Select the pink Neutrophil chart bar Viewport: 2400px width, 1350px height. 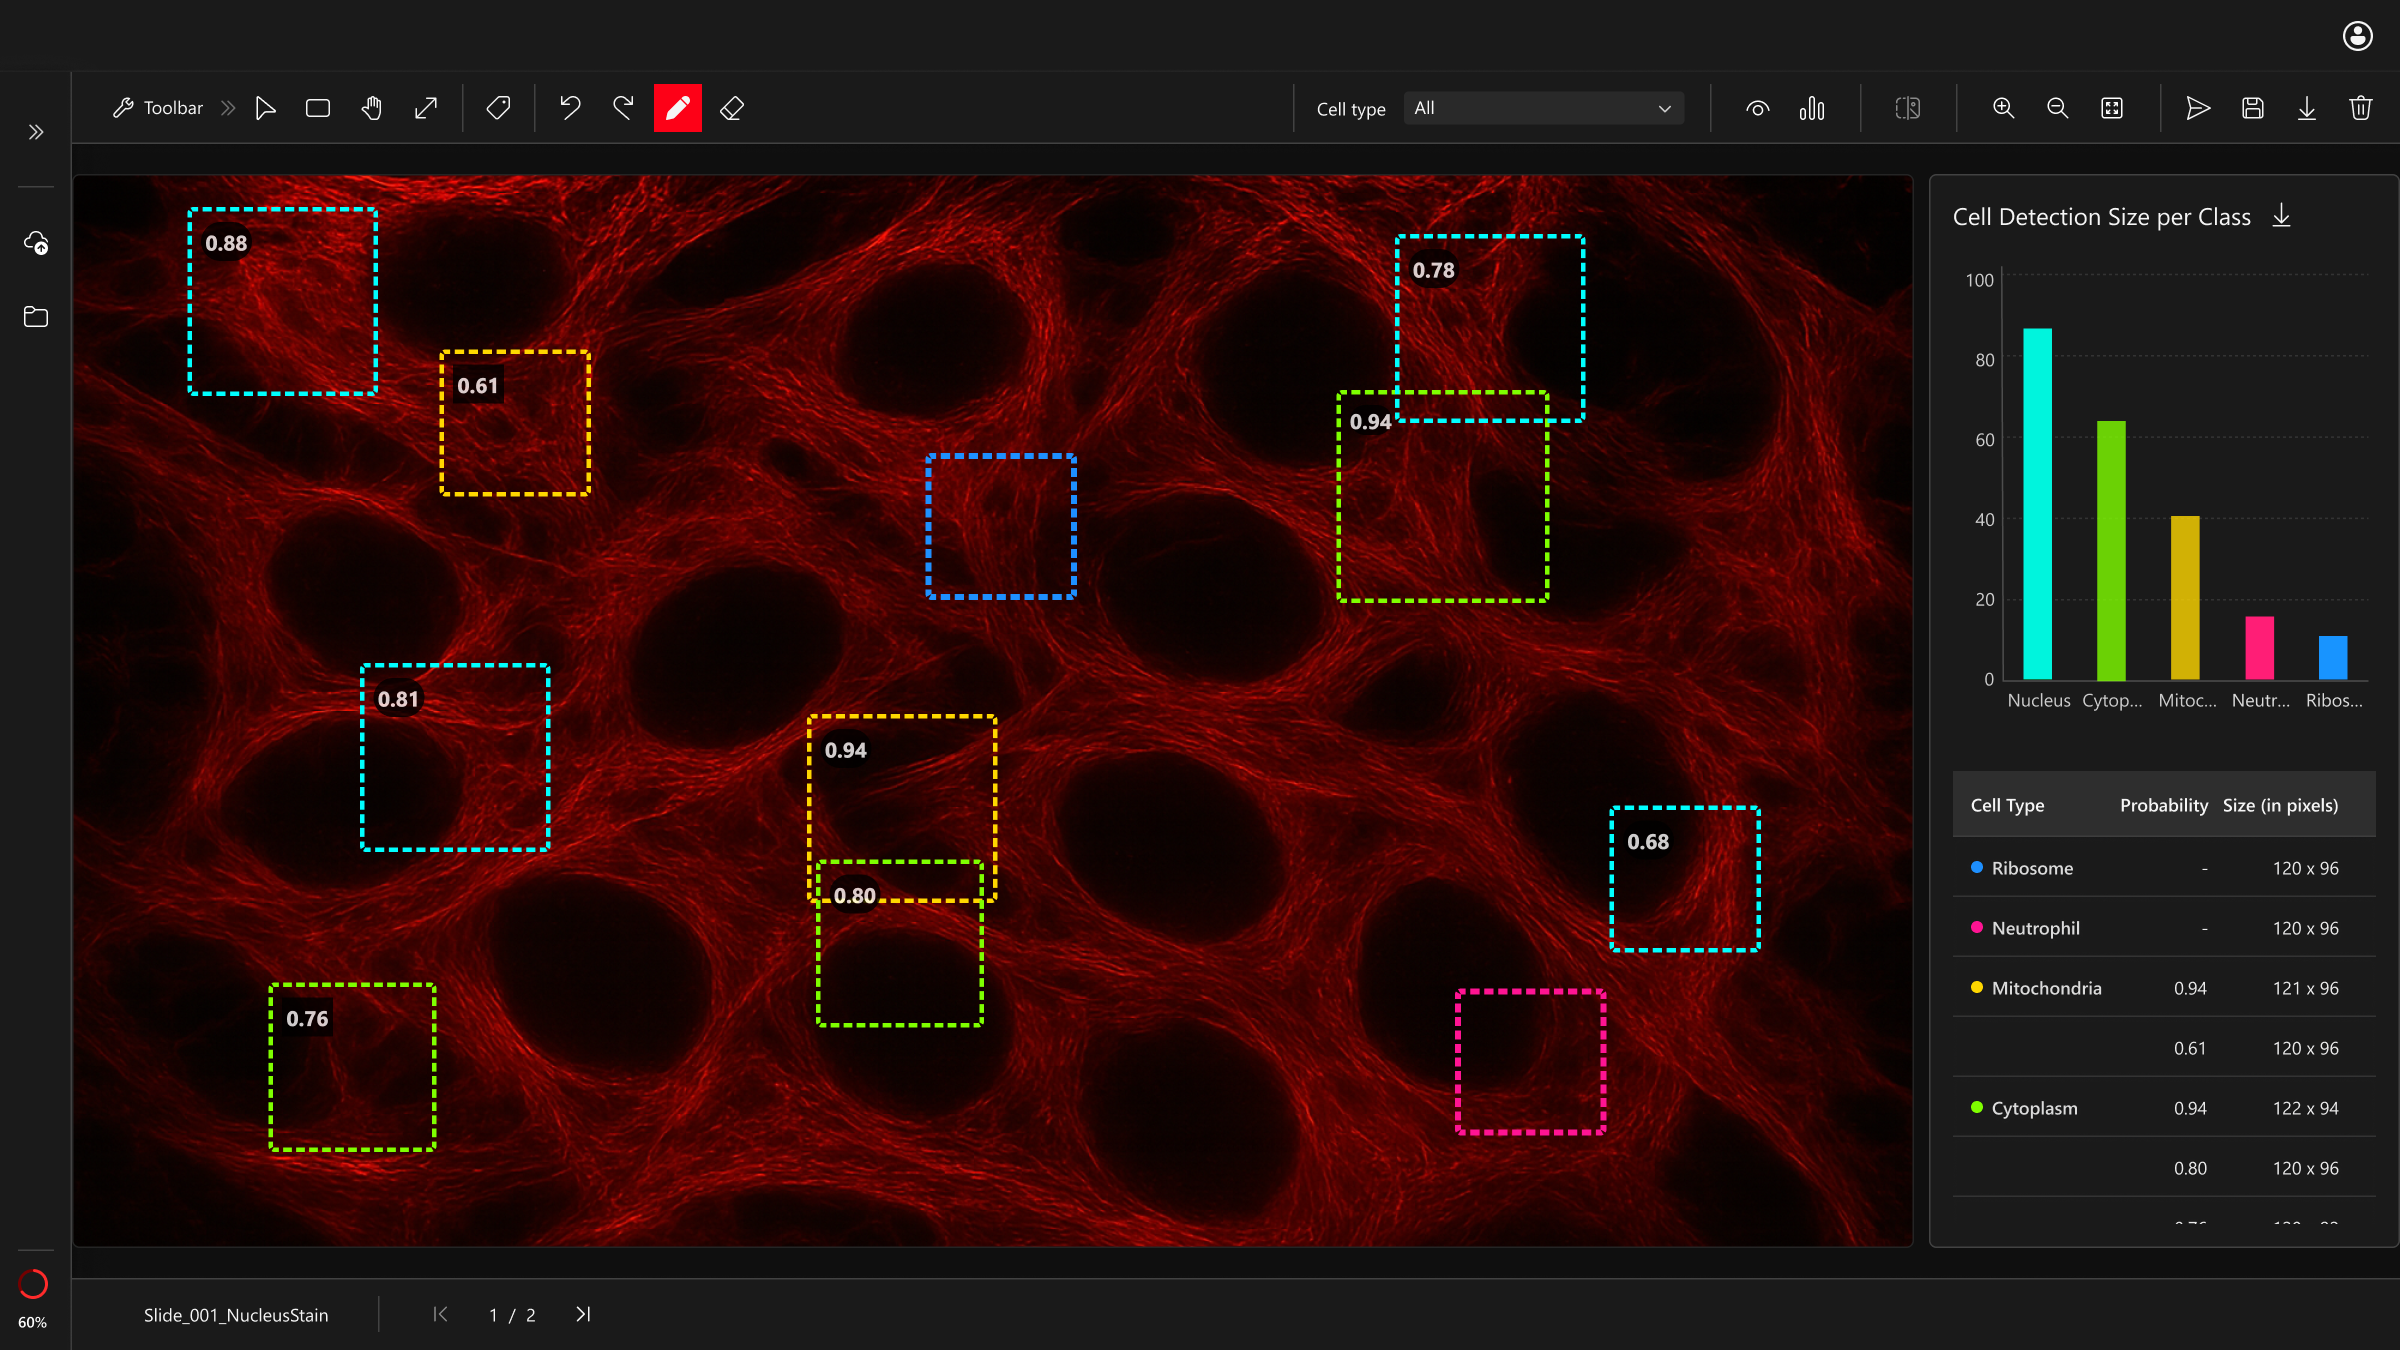[x=2259, y=648]
